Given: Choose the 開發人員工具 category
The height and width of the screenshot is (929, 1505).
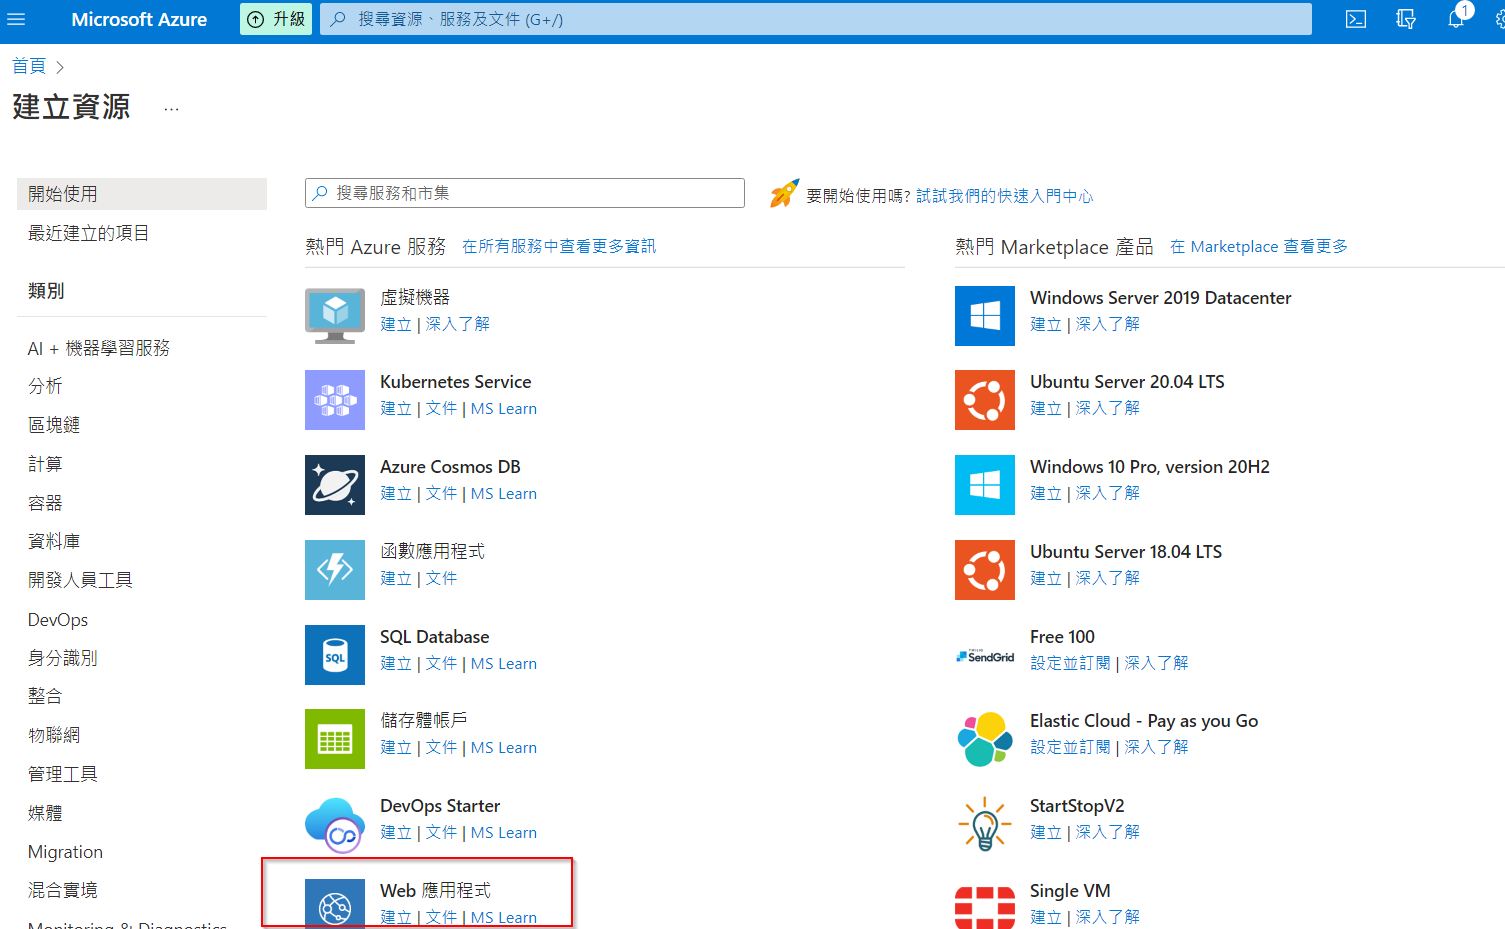Looking at the screenshot, I should pos(80,580).
